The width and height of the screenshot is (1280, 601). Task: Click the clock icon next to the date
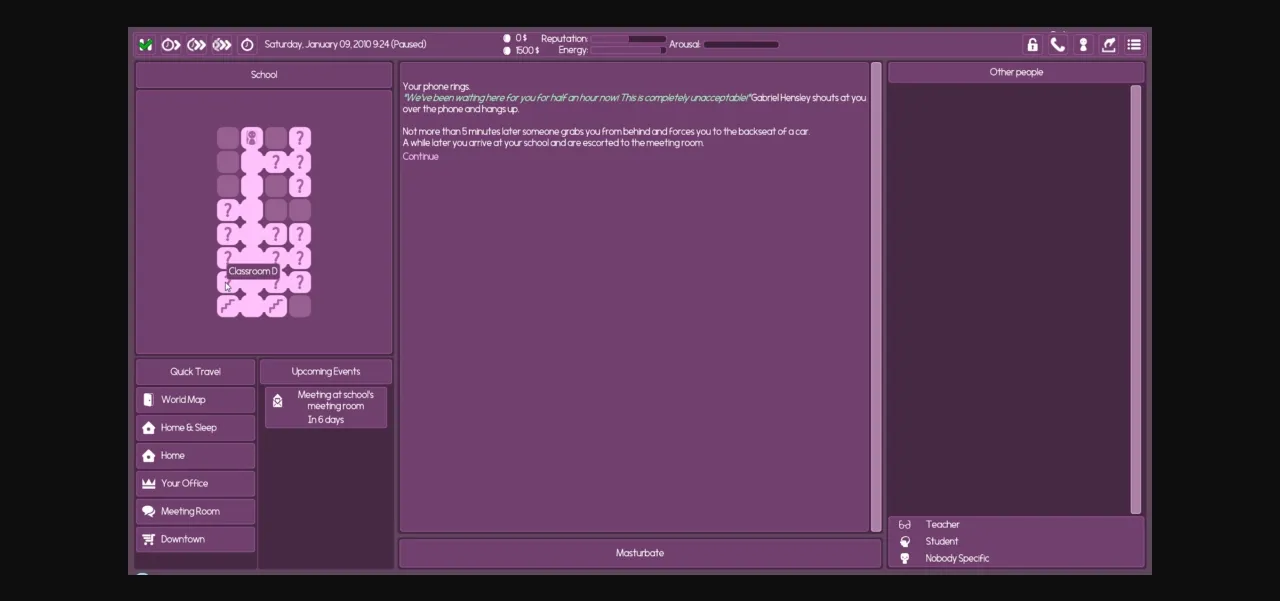247,44
